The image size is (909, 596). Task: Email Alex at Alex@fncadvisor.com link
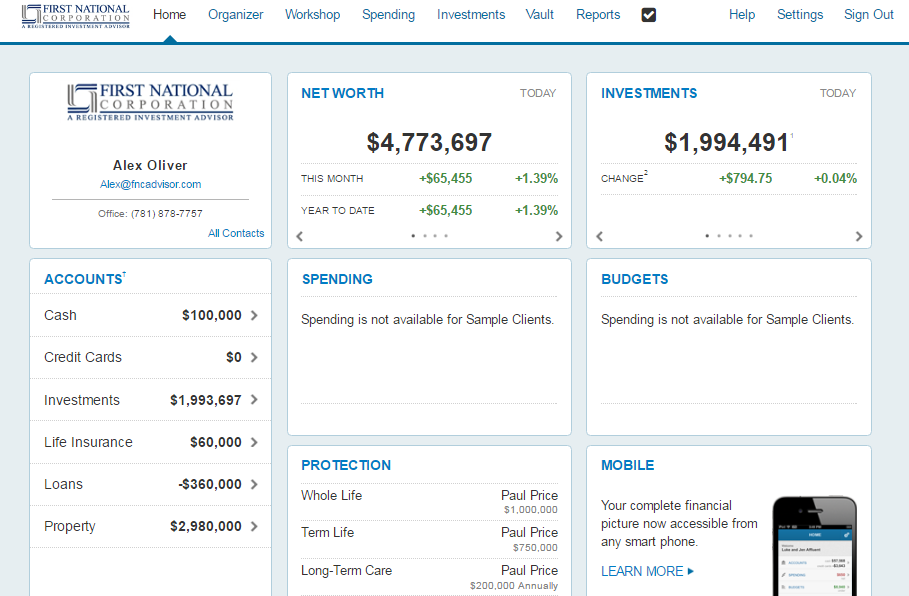pyautogui.click(x=150, y=184)
